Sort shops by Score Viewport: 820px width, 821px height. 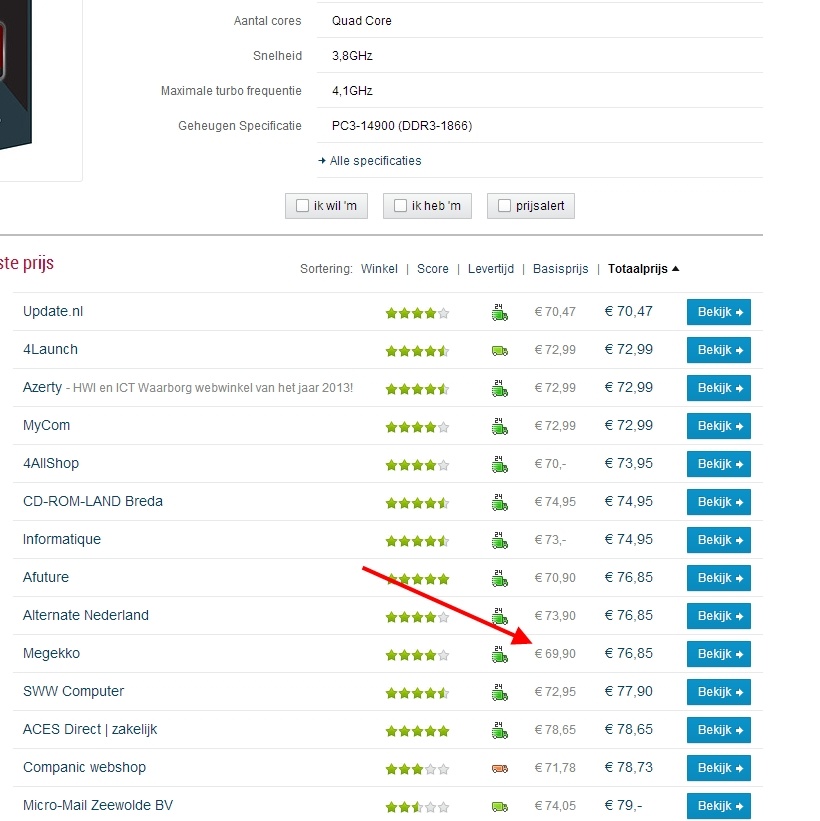[433, 269]
